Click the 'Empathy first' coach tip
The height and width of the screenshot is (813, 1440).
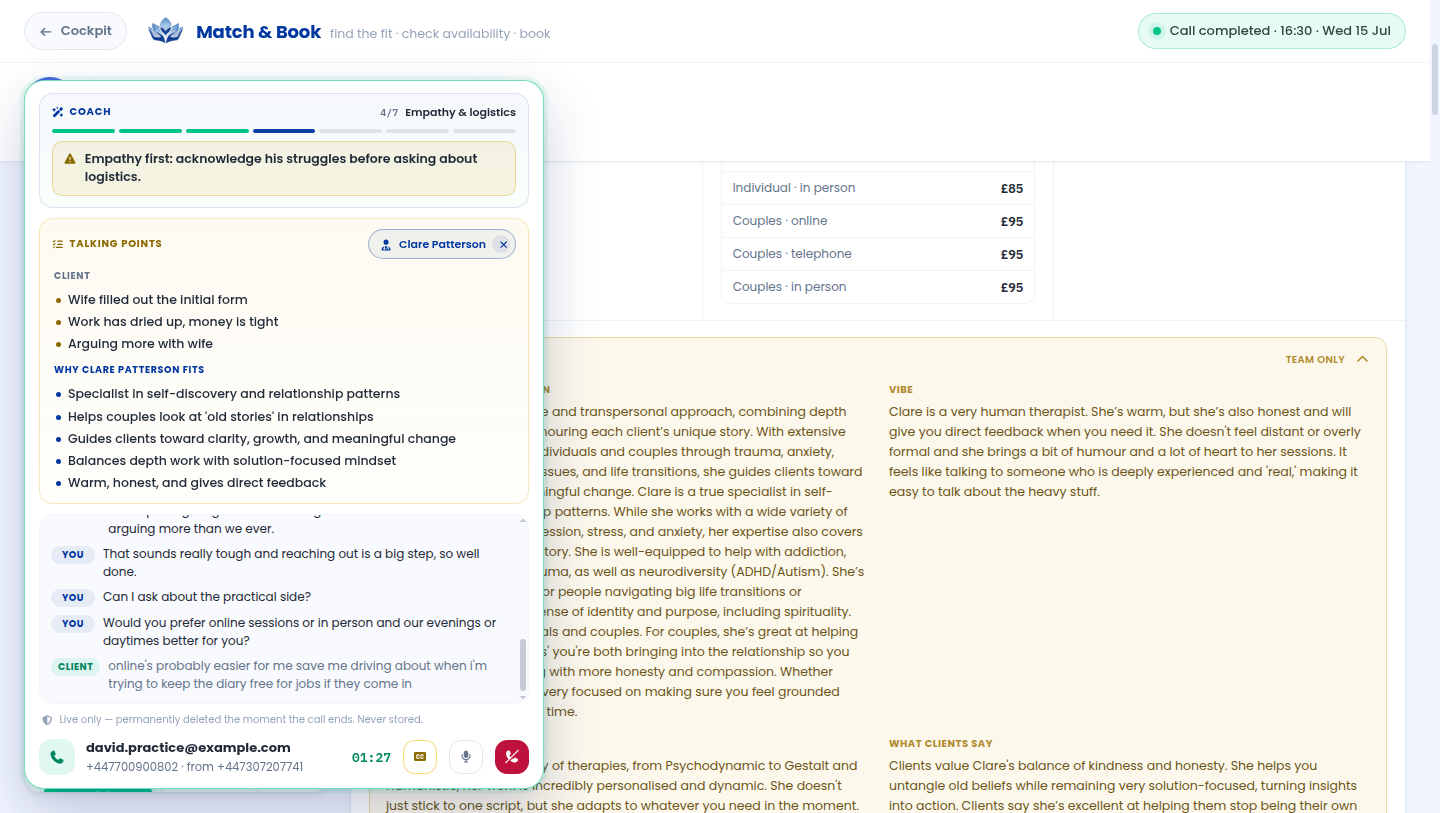[284, 168]
